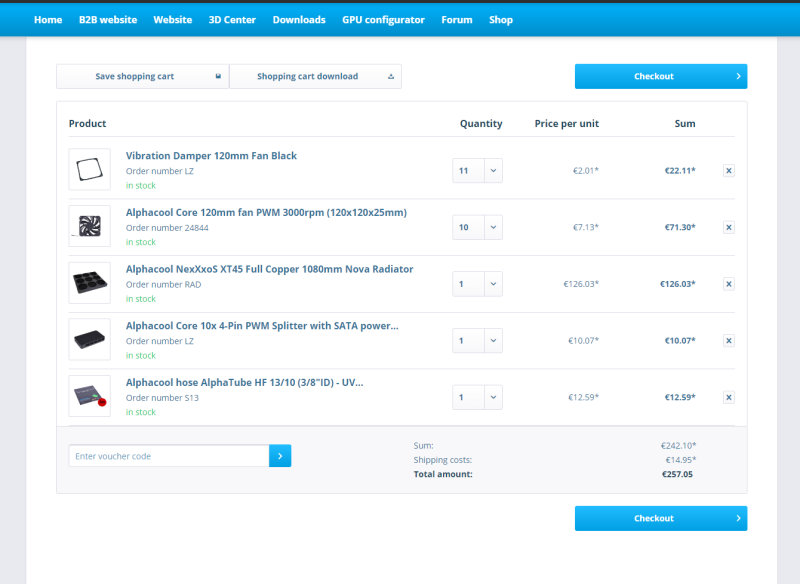The image size is (800, 584).
Task: Open Alphacool Core 10x 4-Pin PWM Splitter link
Action: coord(262,325)
